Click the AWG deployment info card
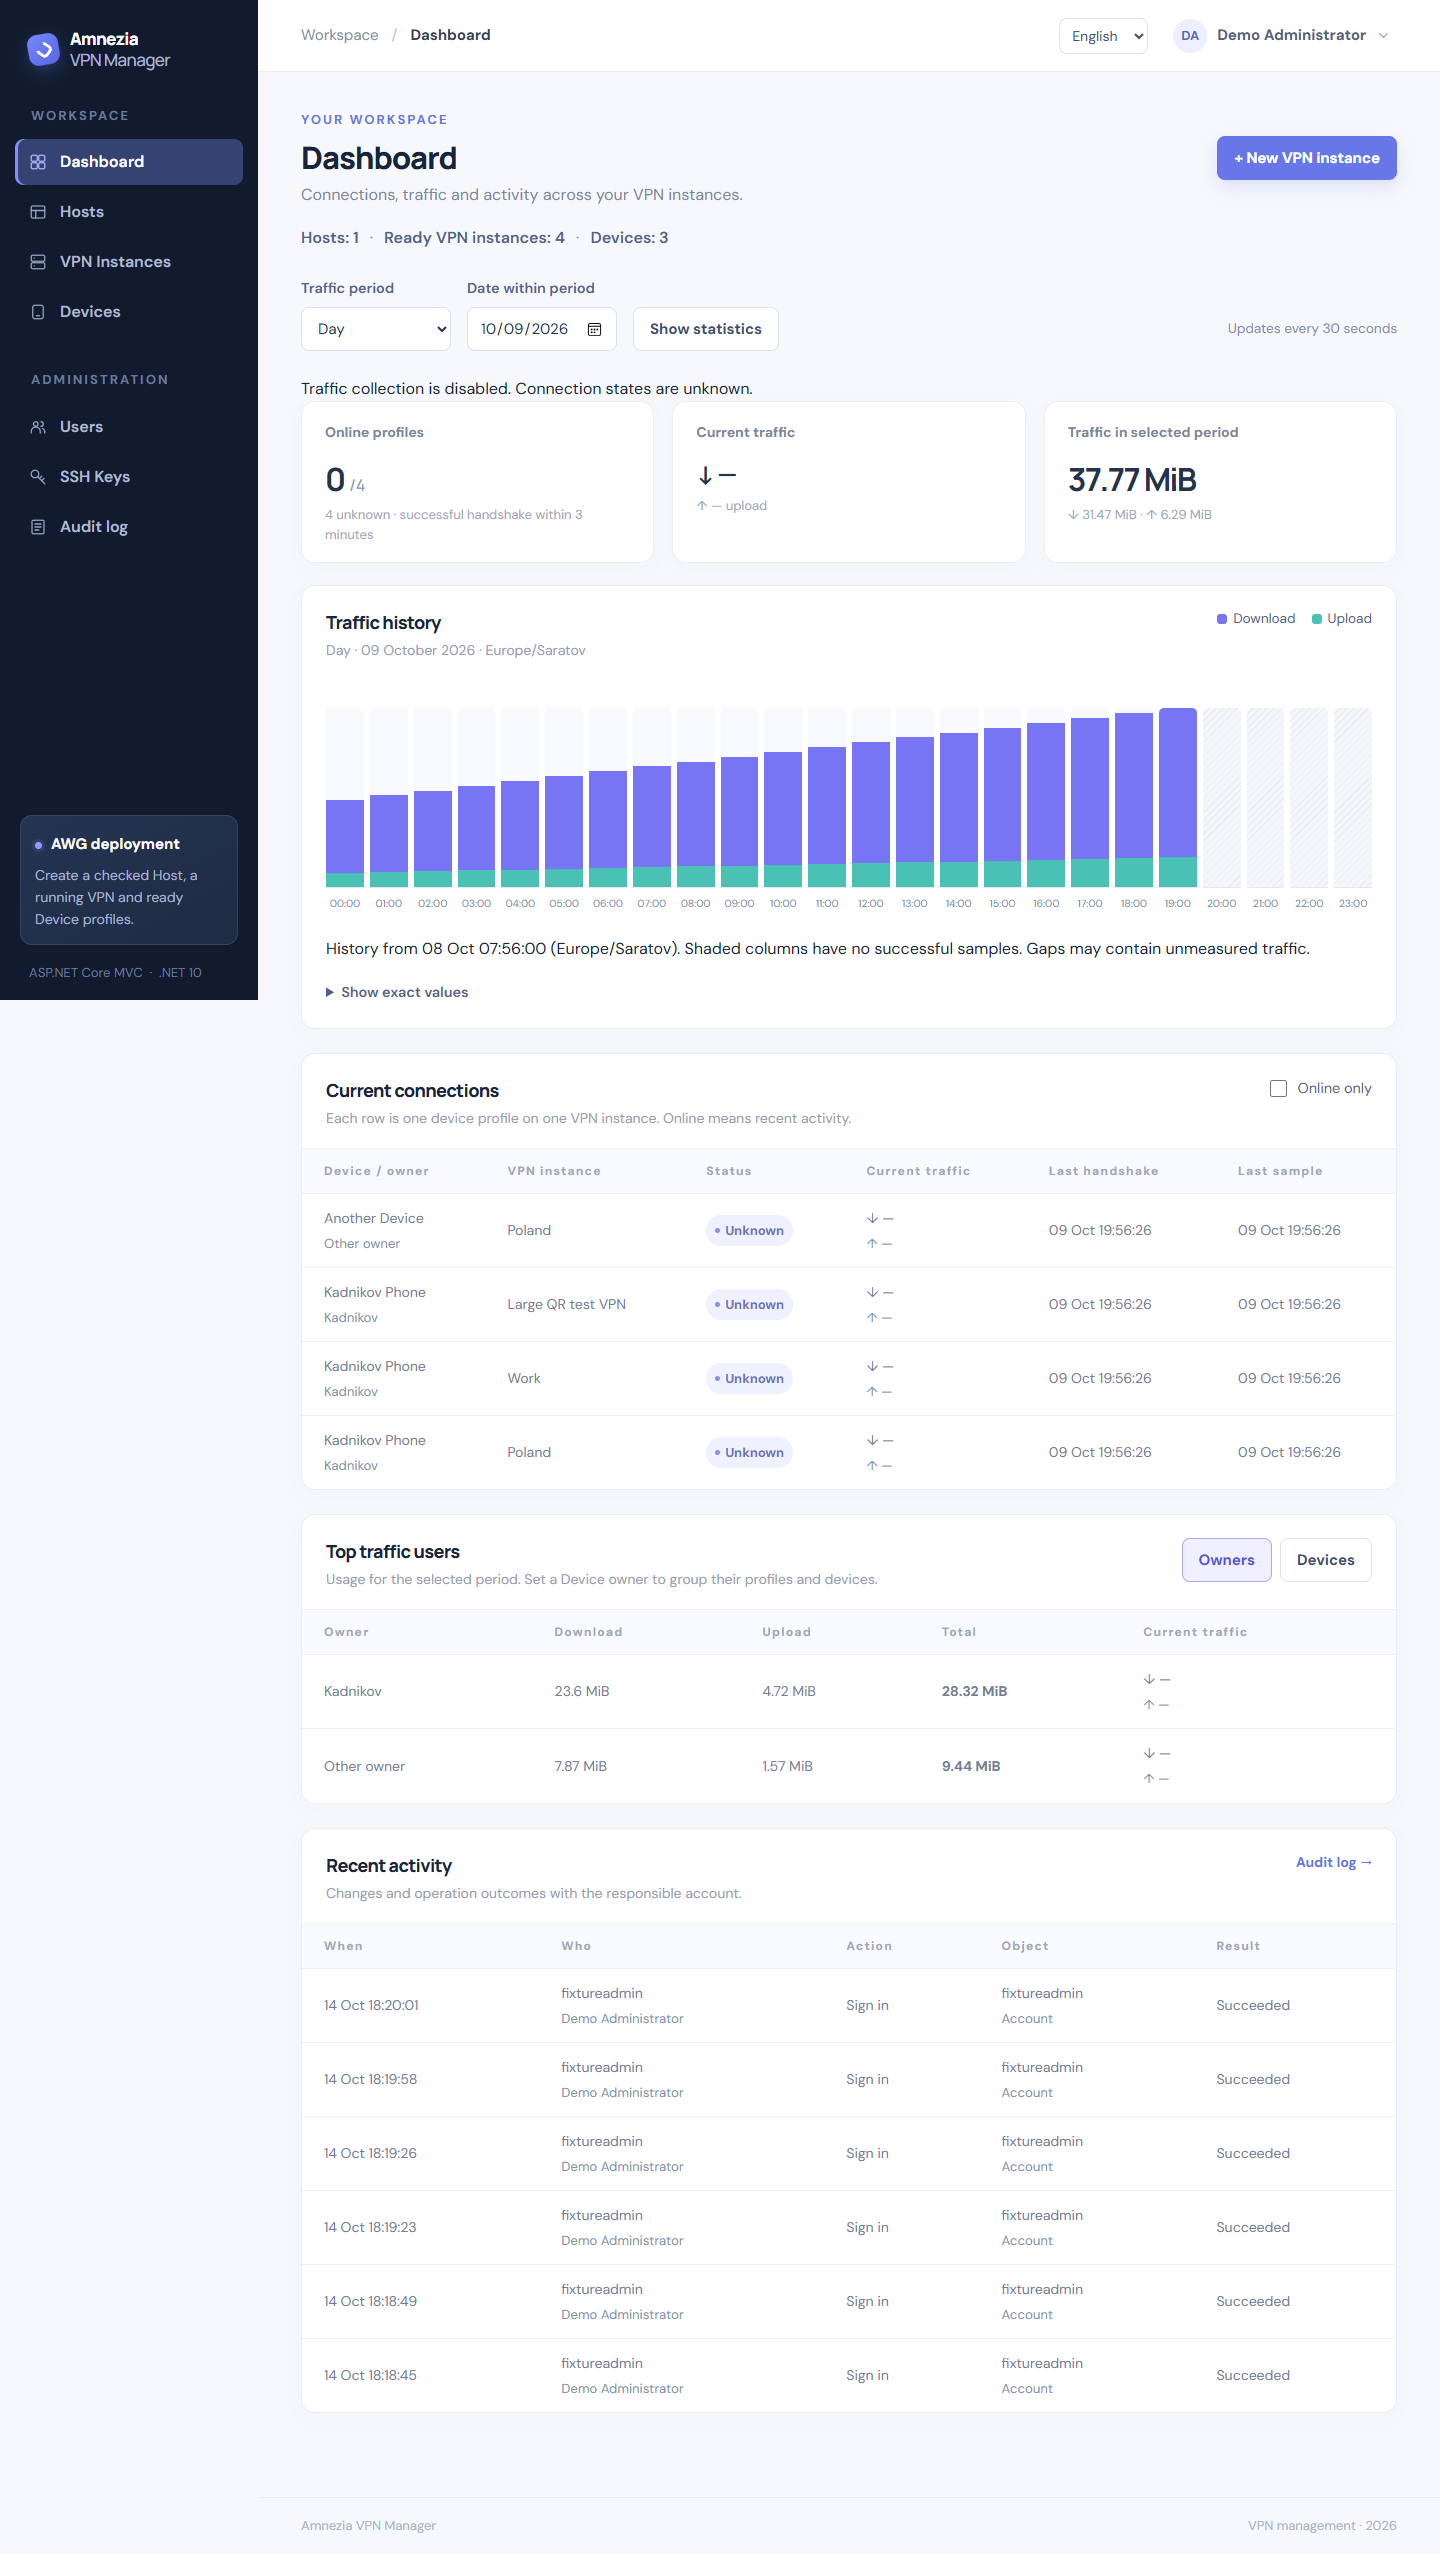The height and width of the screenshot is (2554, 1440). [129, 880]
